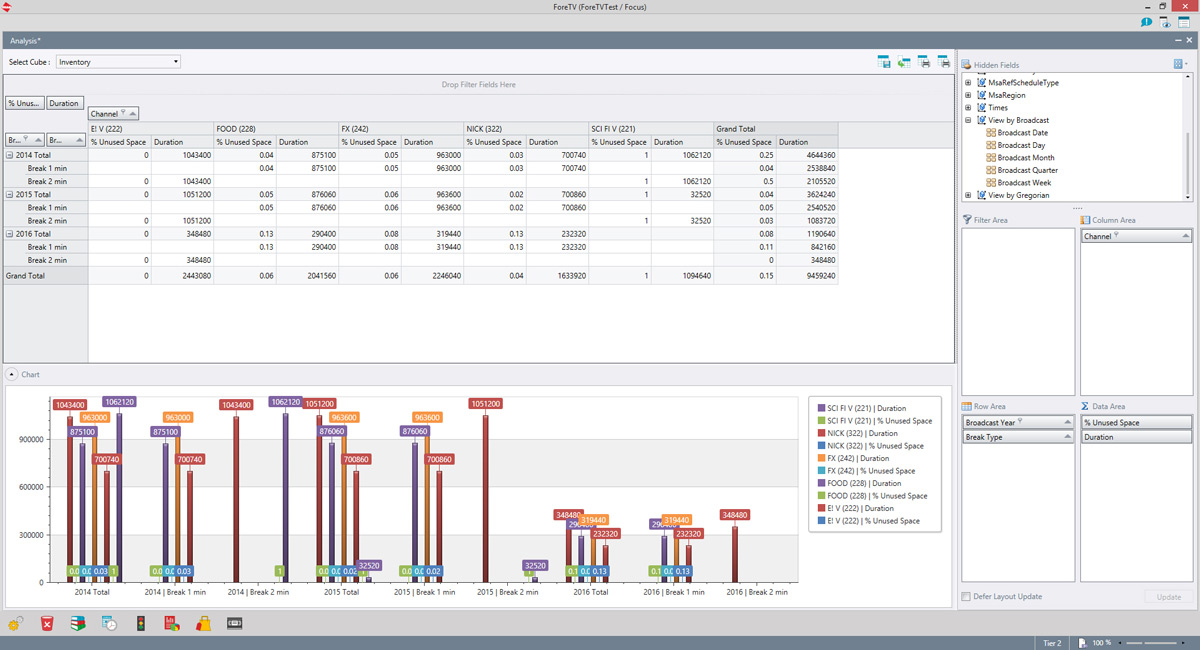
Task: Expand the View by Gregorian node
Action: [x=967, y=195]
